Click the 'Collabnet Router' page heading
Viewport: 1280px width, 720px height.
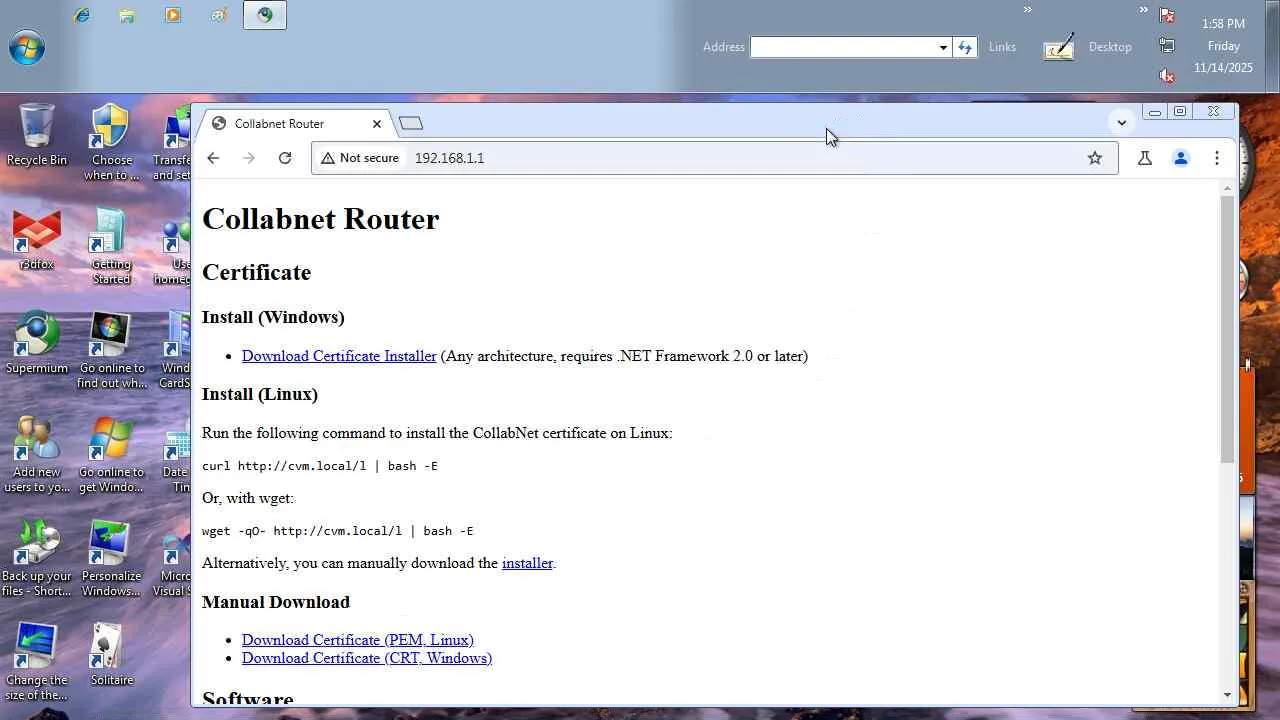click(320, 219)
